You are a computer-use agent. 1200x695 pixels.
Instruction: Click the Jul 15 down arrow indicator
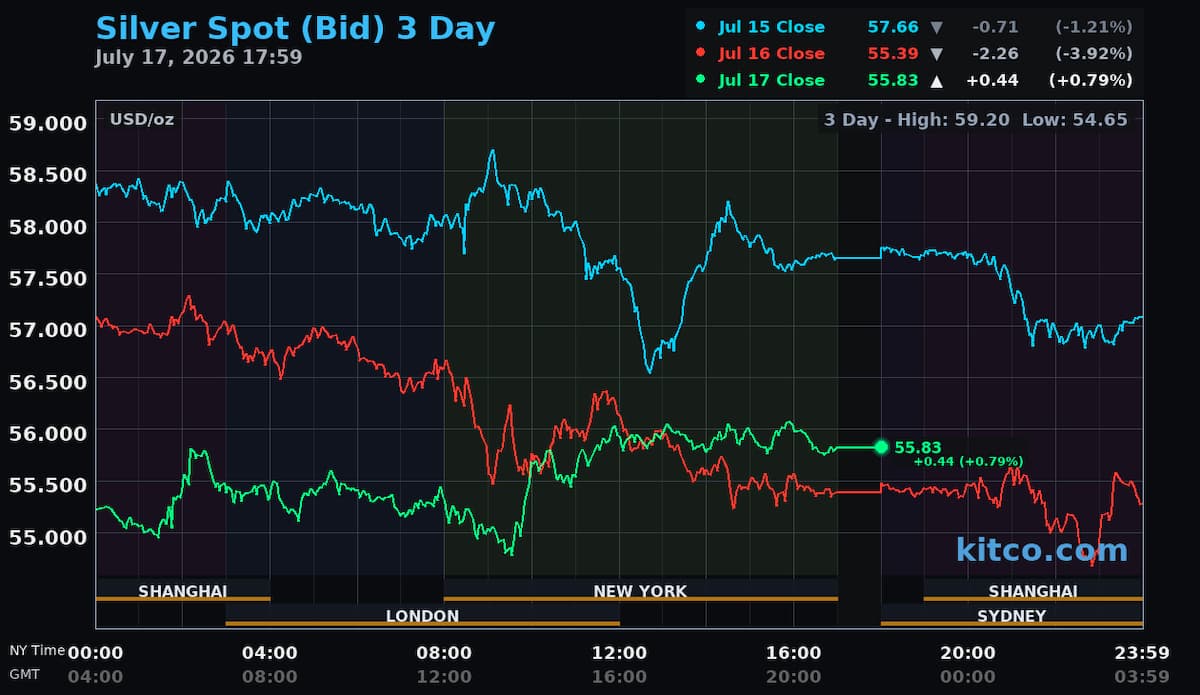click(906, 27)
